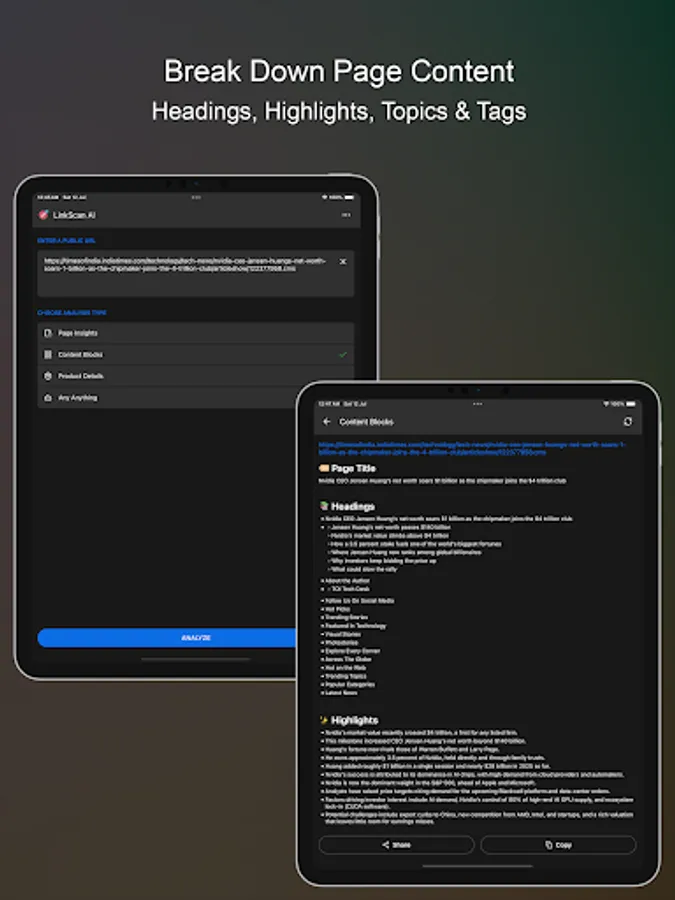The width and height of the screenshot is (675, 900).
Task: Select Page Insights analysis type
Action: click(x=196, y=333)
